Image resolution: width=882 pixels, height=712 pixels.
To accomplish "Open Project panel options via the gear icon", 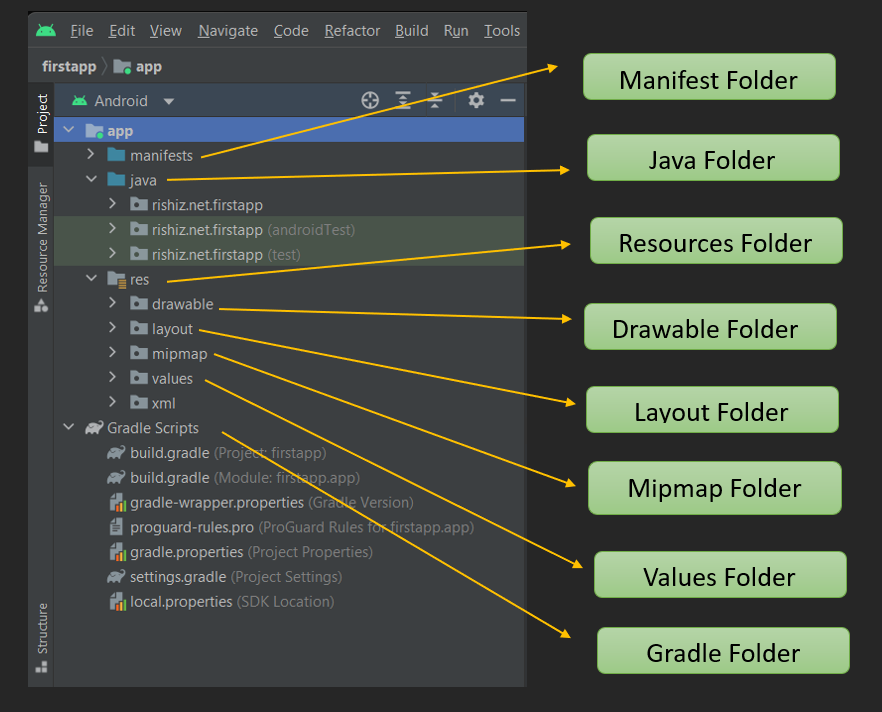I will [475, 100].
